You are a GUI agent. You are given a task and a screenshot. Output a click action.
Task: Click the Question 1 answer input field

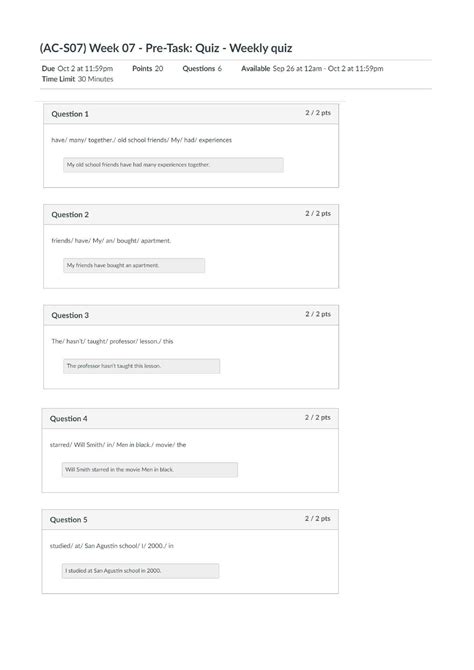(173, 165)
